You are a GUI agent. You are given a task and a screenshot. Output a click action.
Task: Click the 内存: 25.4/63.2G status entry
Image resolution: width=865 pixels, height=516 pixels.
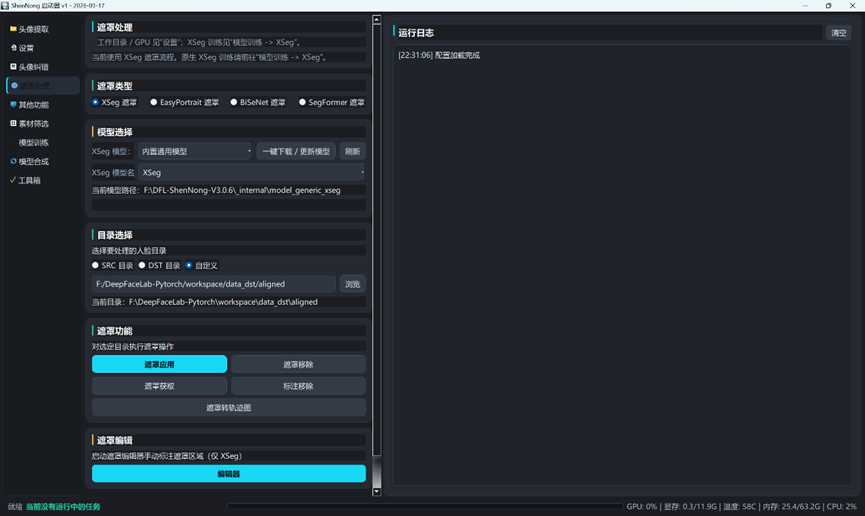(791, 507)
